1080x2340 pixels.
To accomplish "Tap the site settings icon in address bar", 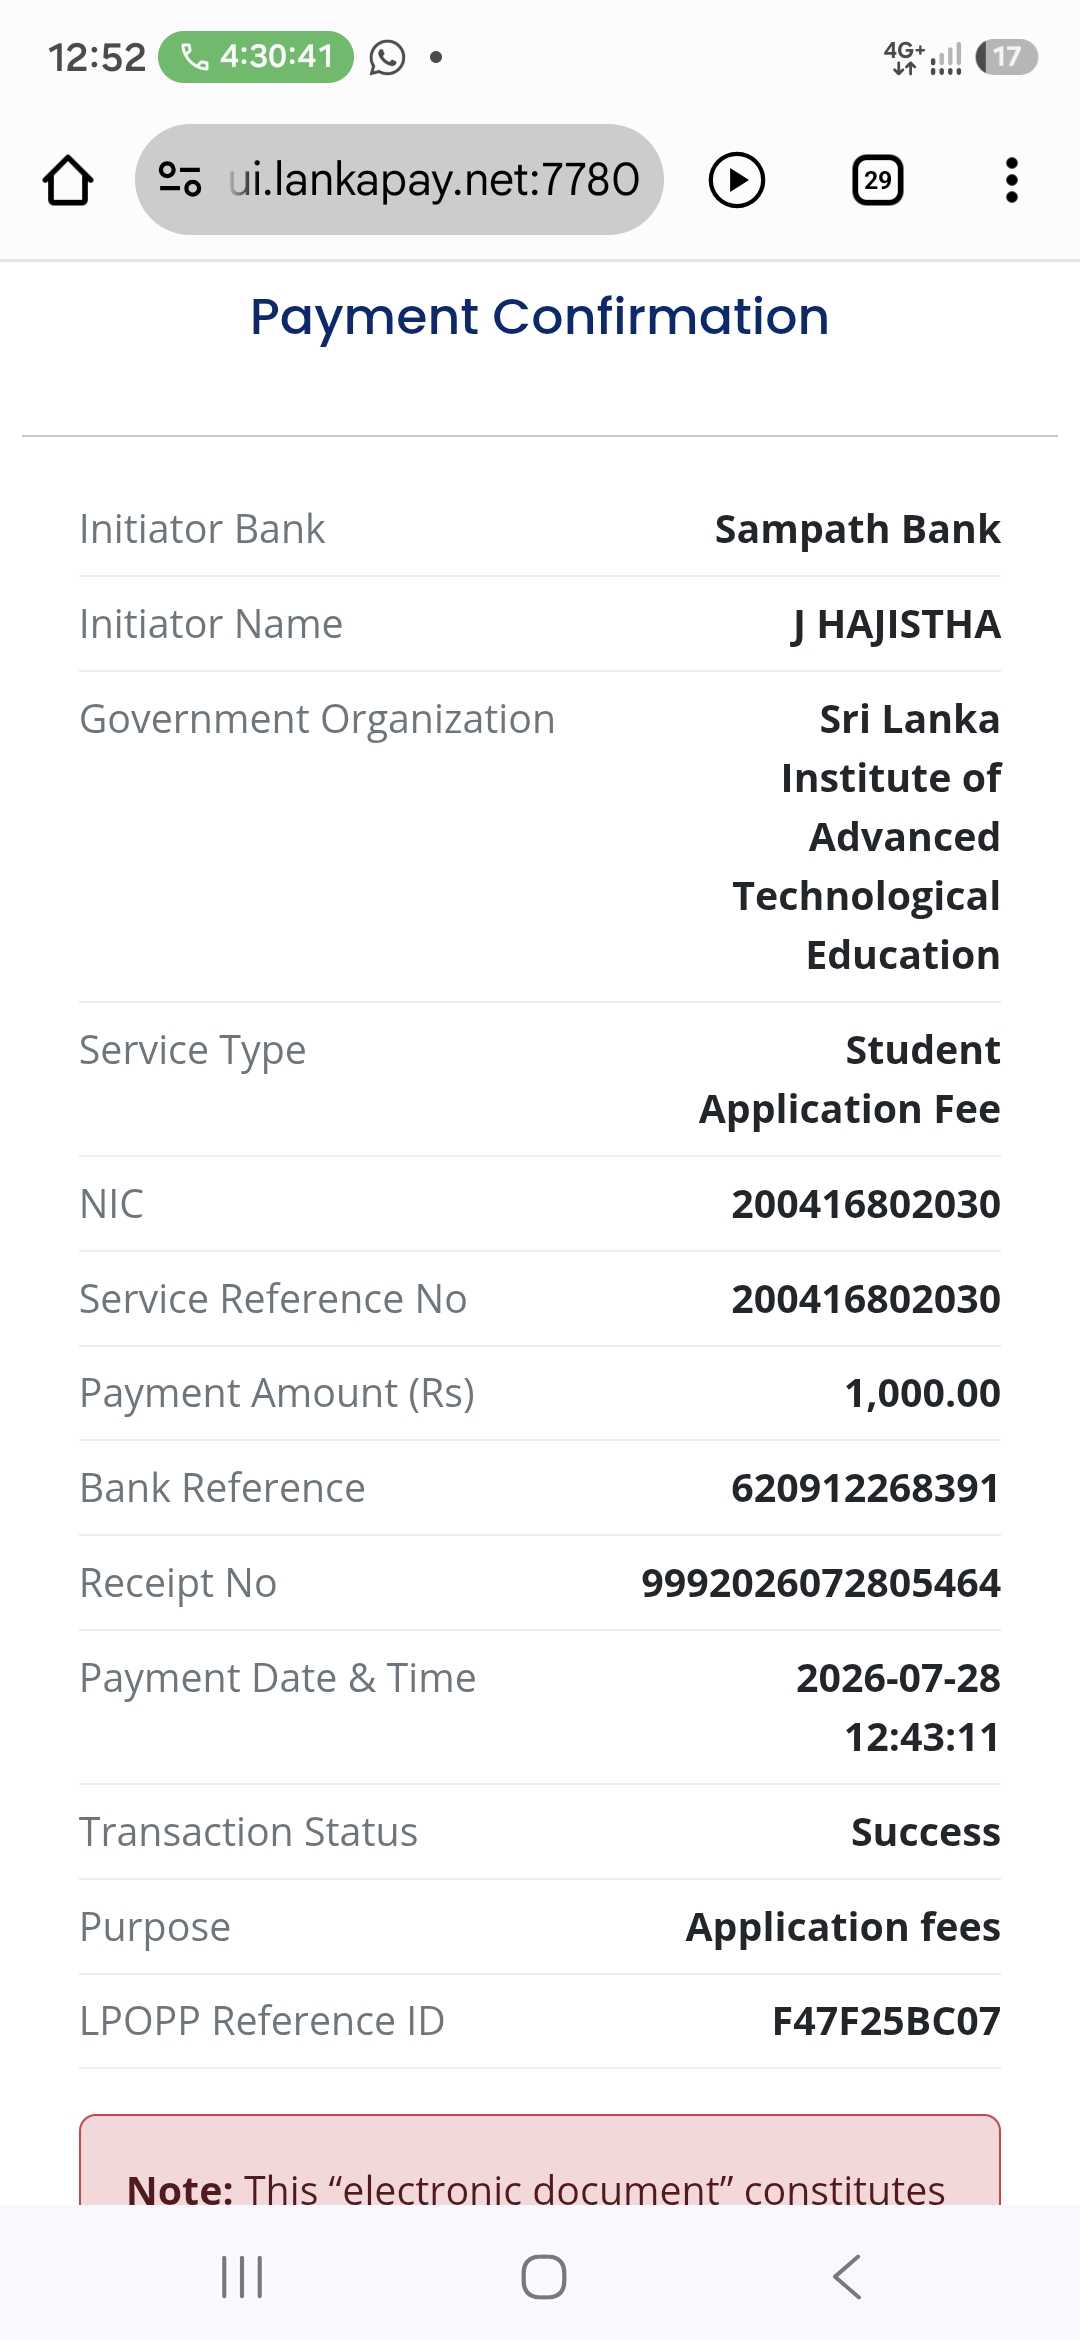I will coord(180,180).
